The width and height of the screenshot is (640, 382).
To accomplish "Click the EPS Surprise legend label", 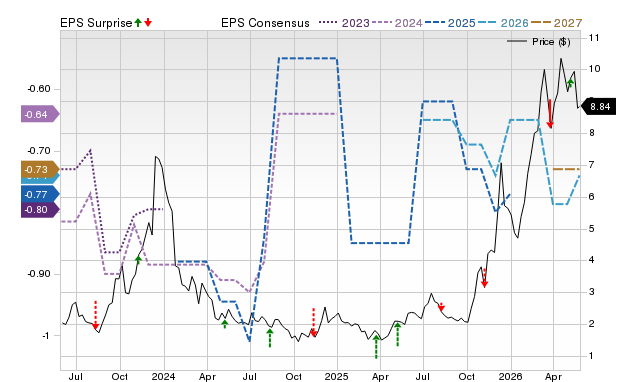I will (96, 23).
